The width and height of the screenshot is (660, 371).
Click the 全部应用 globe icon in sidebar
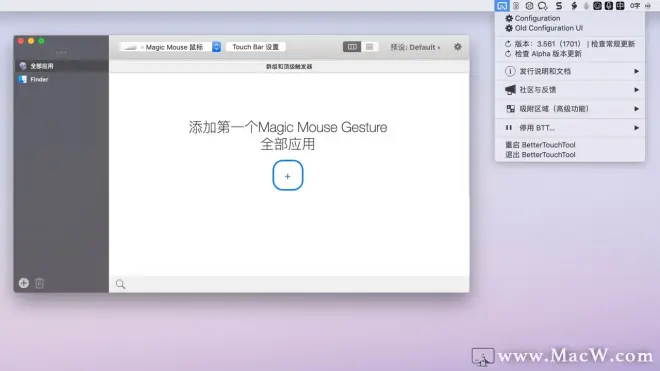click(x=23, y=66)
